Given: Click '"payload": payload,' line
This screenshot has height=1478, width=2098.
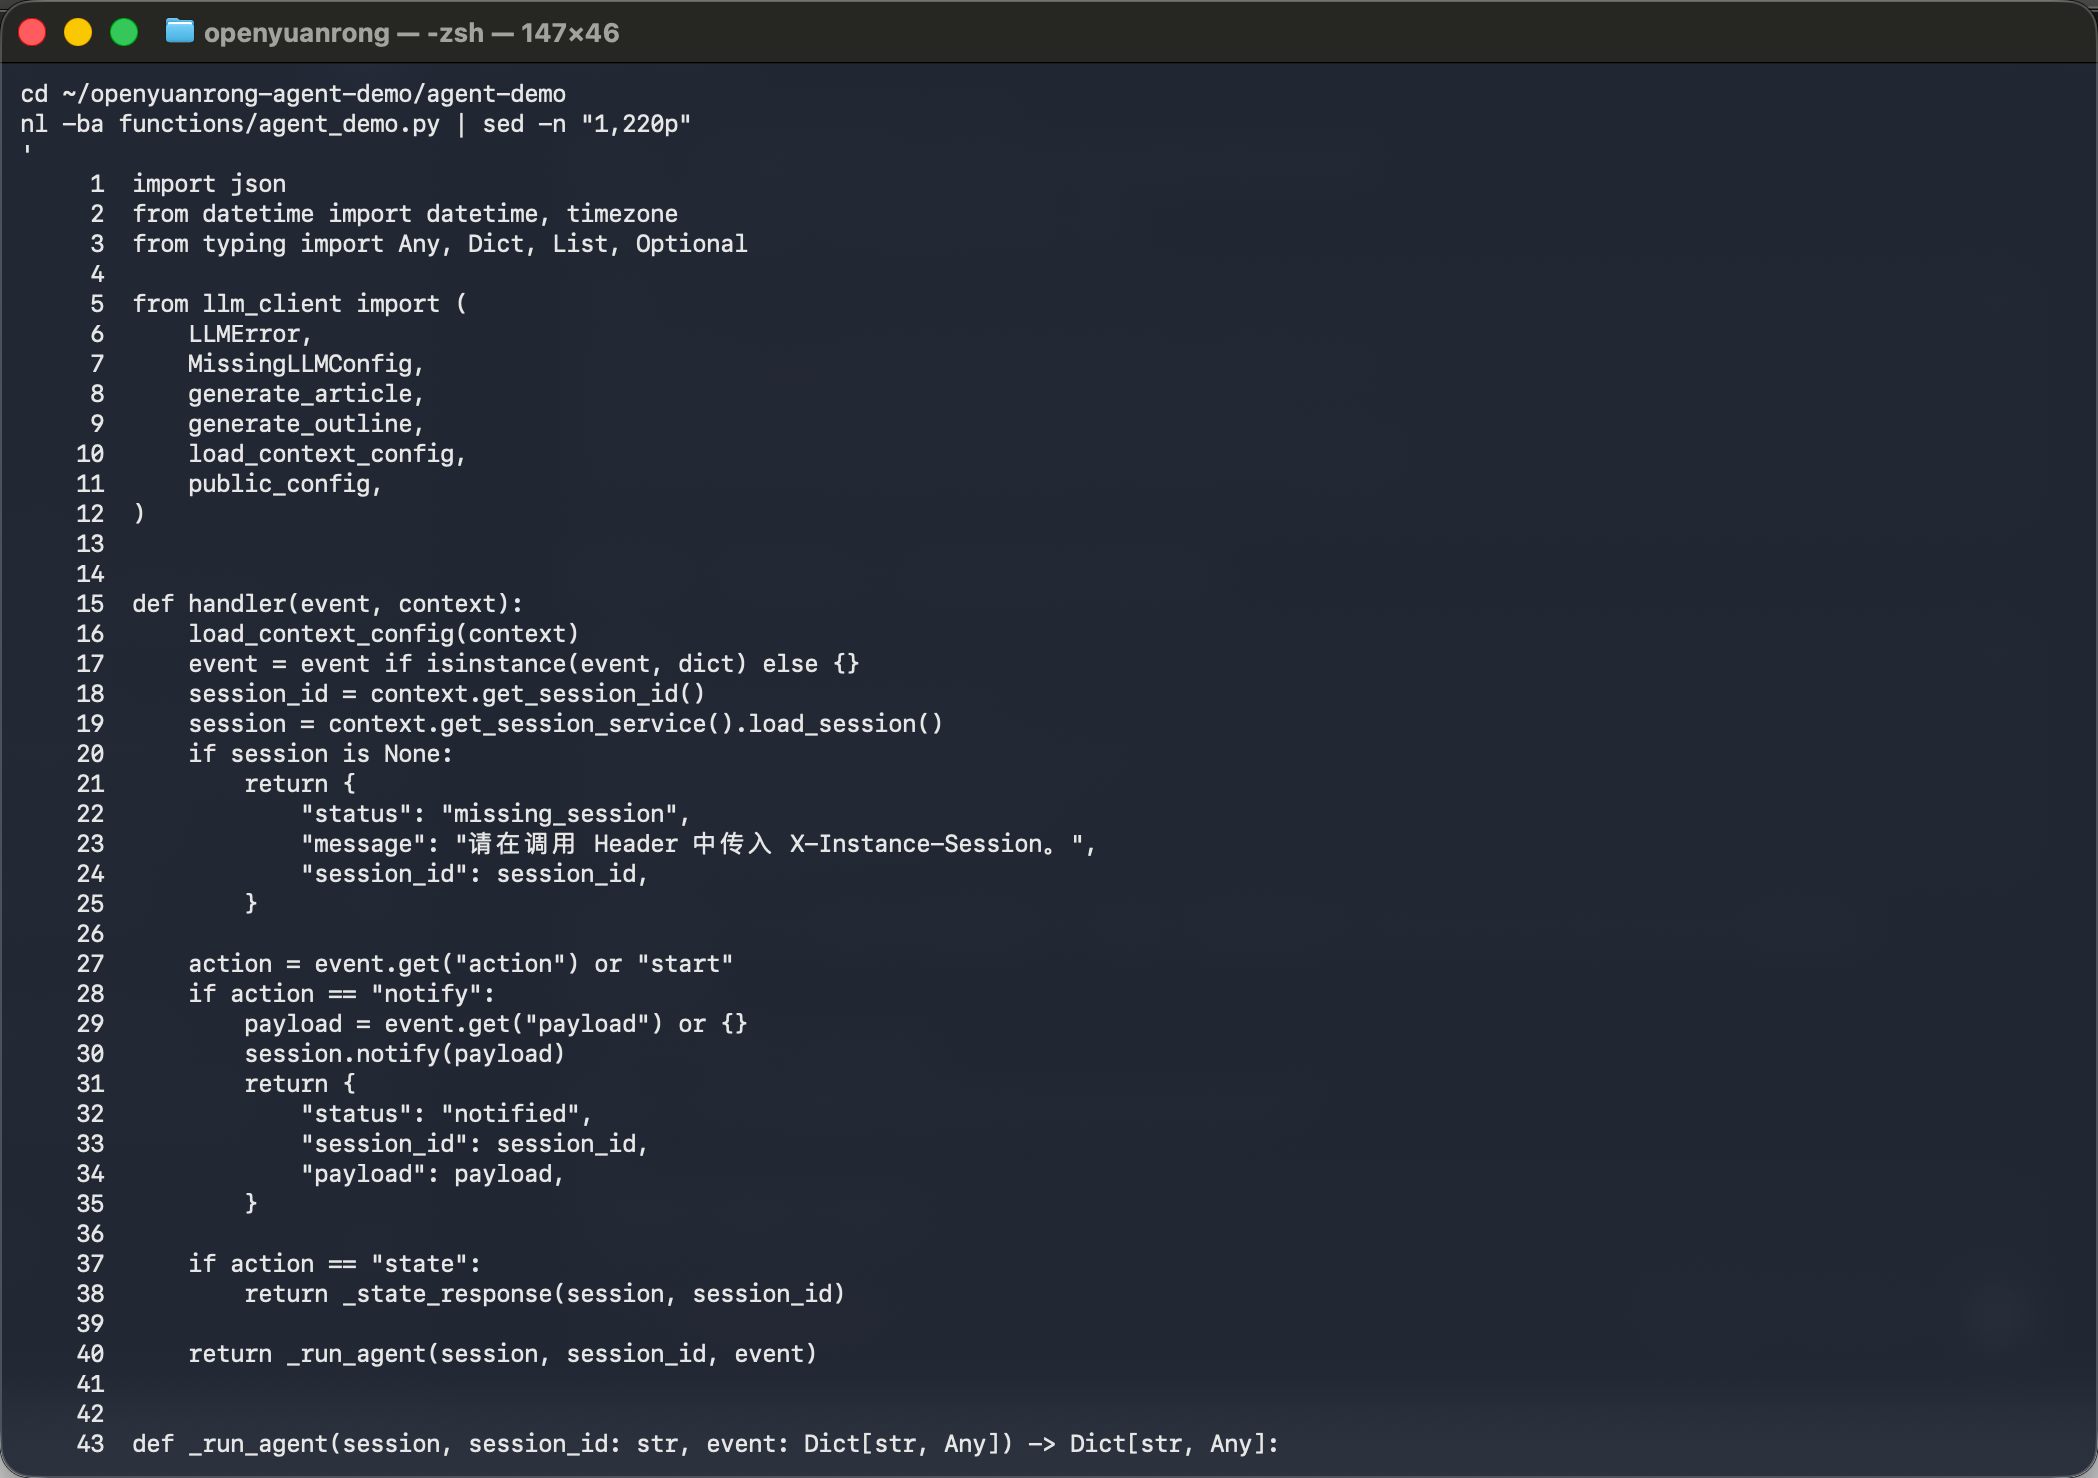Looking at the screenshot, I should click(x=433, y=1174).
